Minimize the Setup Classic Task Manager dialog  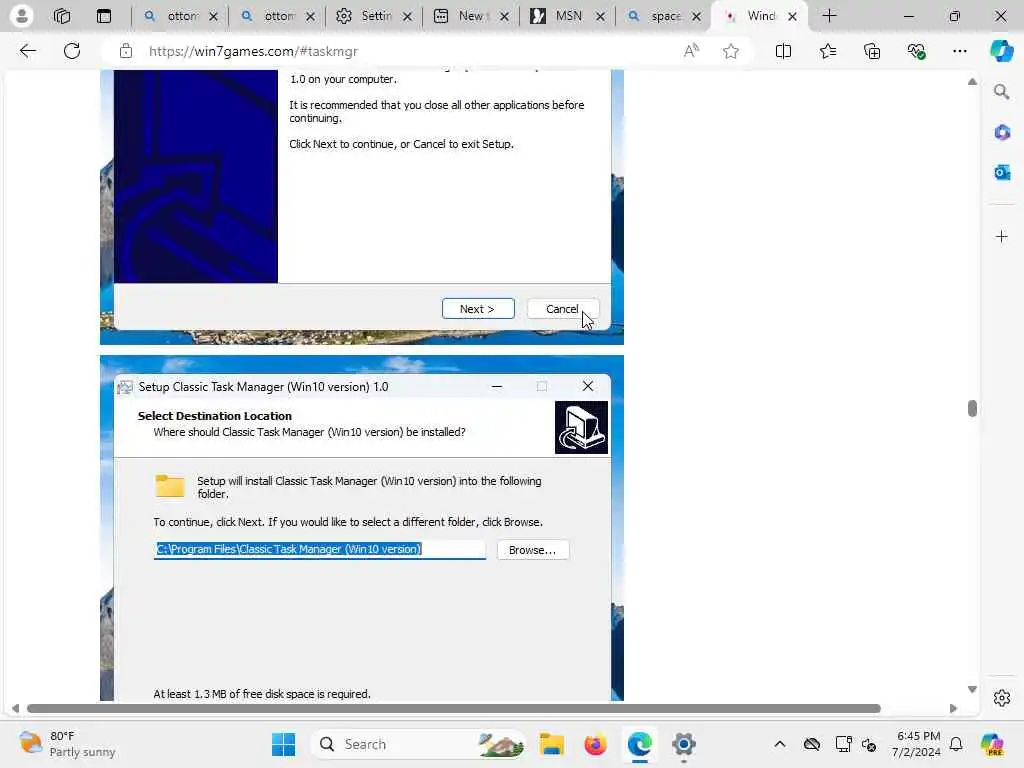(x=497, y=387)
